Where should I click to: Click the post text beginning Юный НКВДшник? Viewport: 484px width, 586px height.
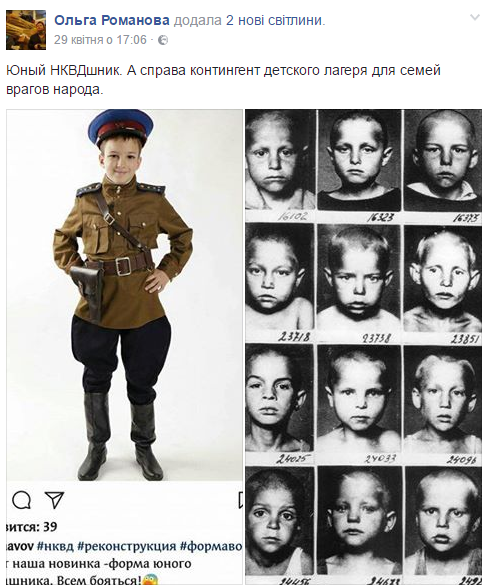click(x=223, y=80)
